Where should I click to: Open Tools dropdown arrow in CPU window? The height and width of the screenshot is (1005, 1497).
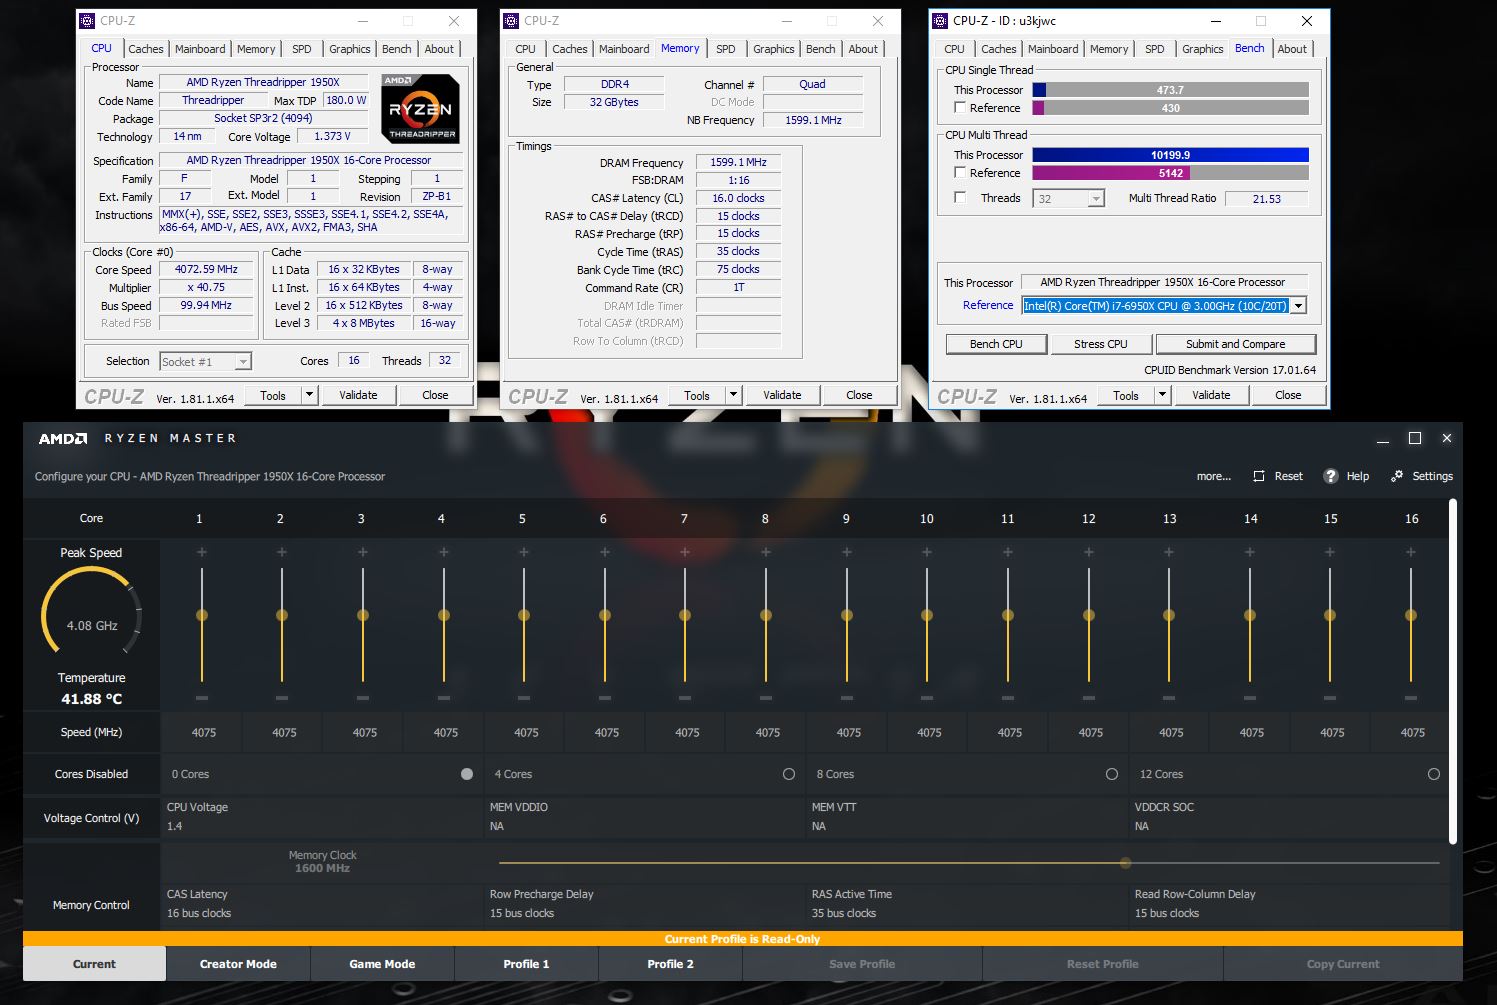310,395
